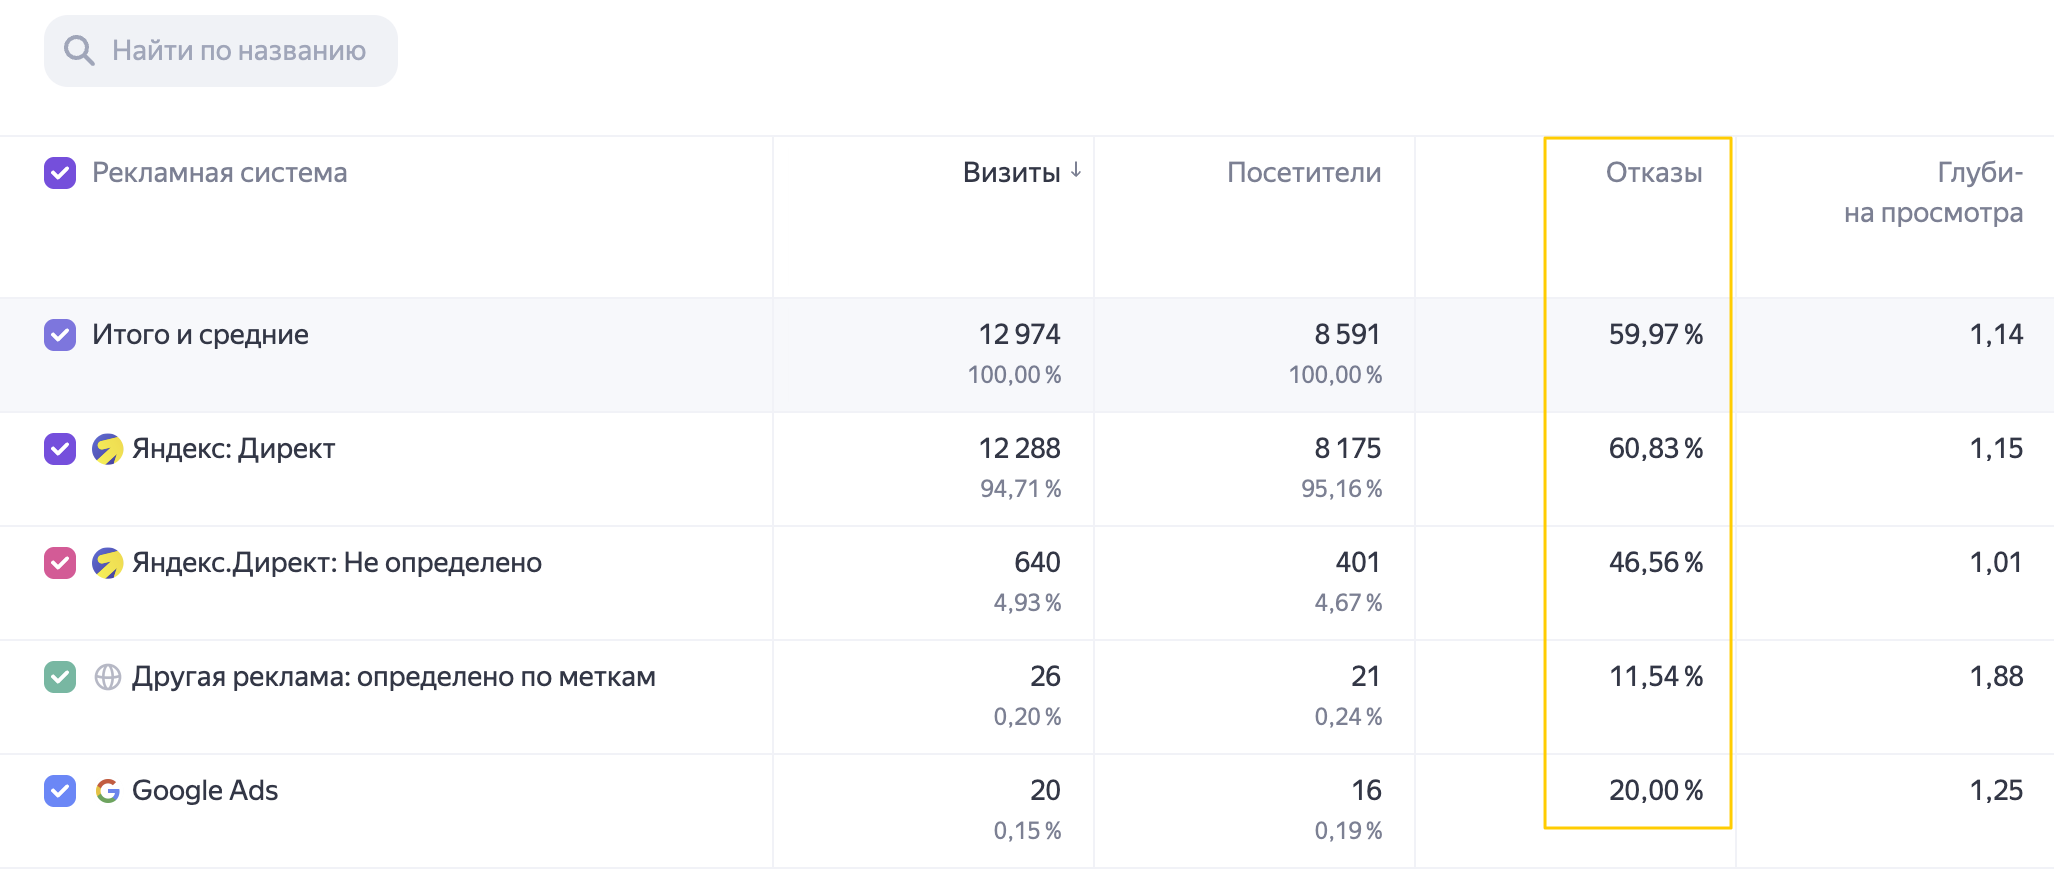This screenshot has height=874, width=2054.
Task: Click the globe icon beside Другая реклама
Action: point(108,677)
